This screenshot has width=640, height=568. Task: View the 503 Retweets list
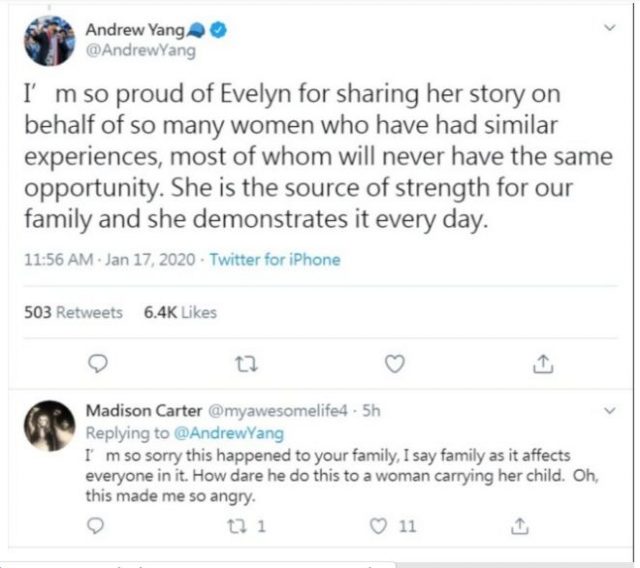pos(73,312)
